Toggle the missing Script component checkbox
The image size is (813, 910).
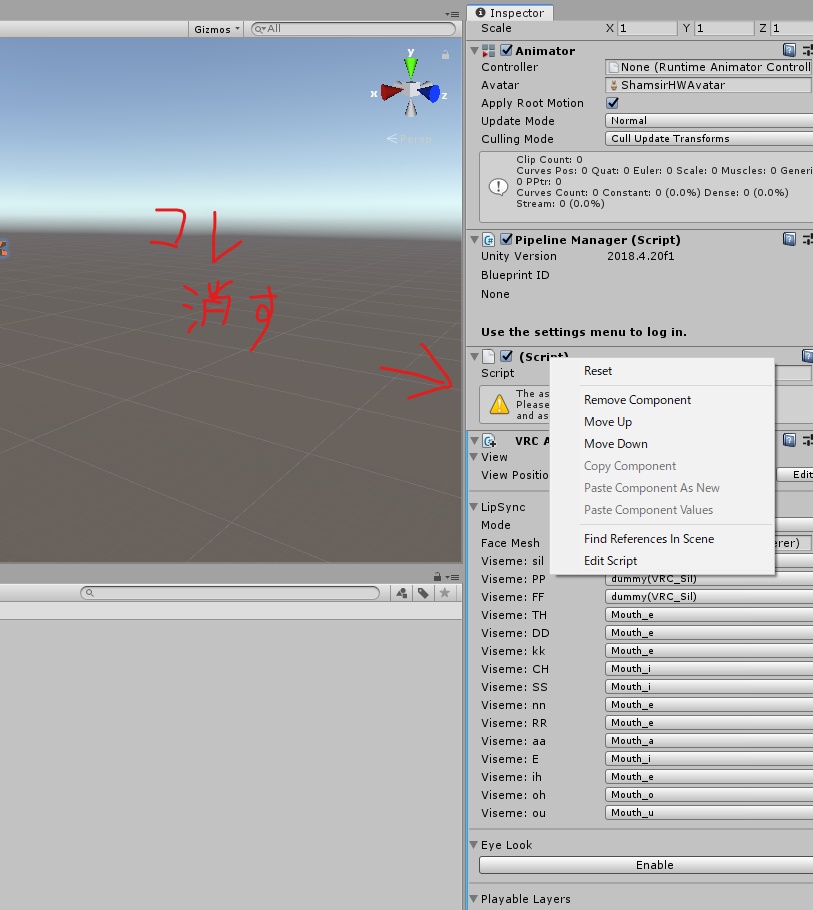507,356
